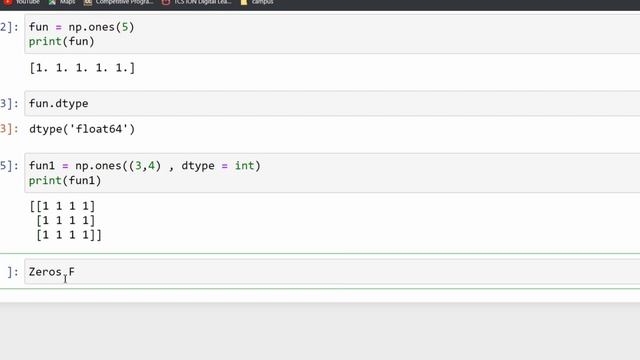
Task: Click the print(fun) line in the first cell
Action: click(62, 42)
